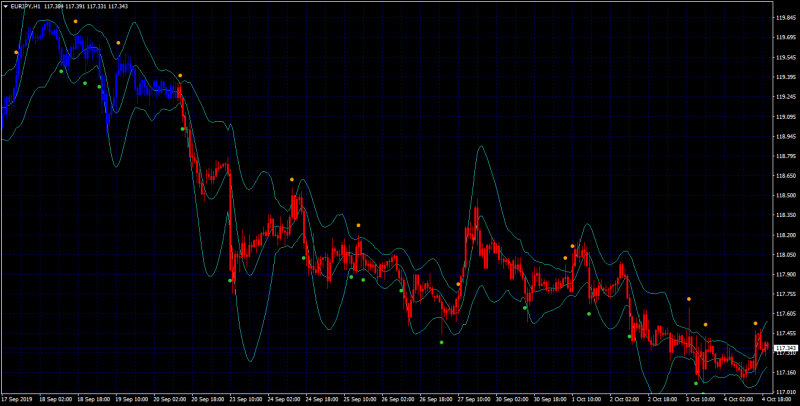The width and height of the screenshot is (800, 406).
Task: Click the 24 Sep 18:00 time label
Action: pos(322,398)
